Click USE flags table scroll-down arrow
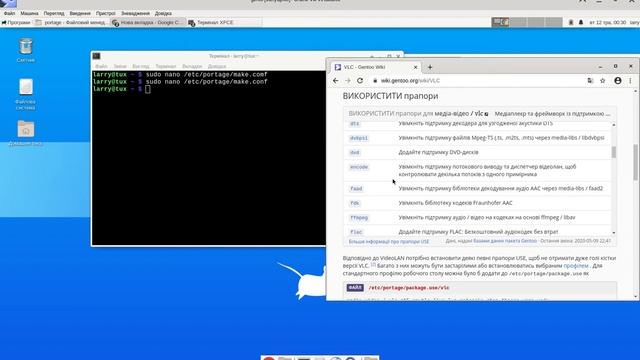 click(x=613, y=233)
